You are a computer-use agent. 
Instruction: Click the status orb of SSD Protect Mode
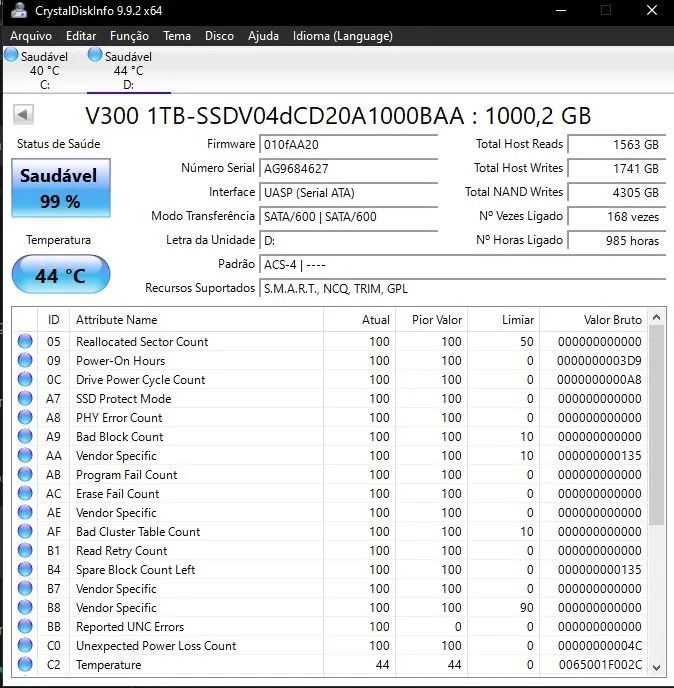pyautogui.click(x=25, y=398)
